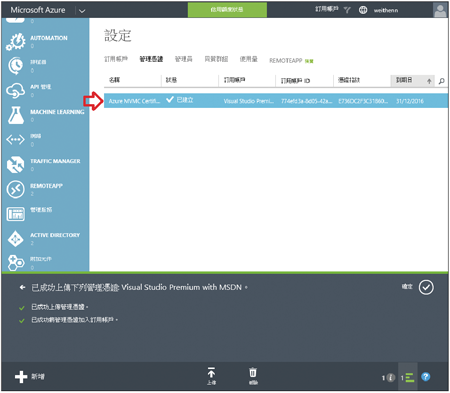Sort by expiry date column arrow
Image resolution: width=450 pixels, height=393 pixels.
click(429, 81)
